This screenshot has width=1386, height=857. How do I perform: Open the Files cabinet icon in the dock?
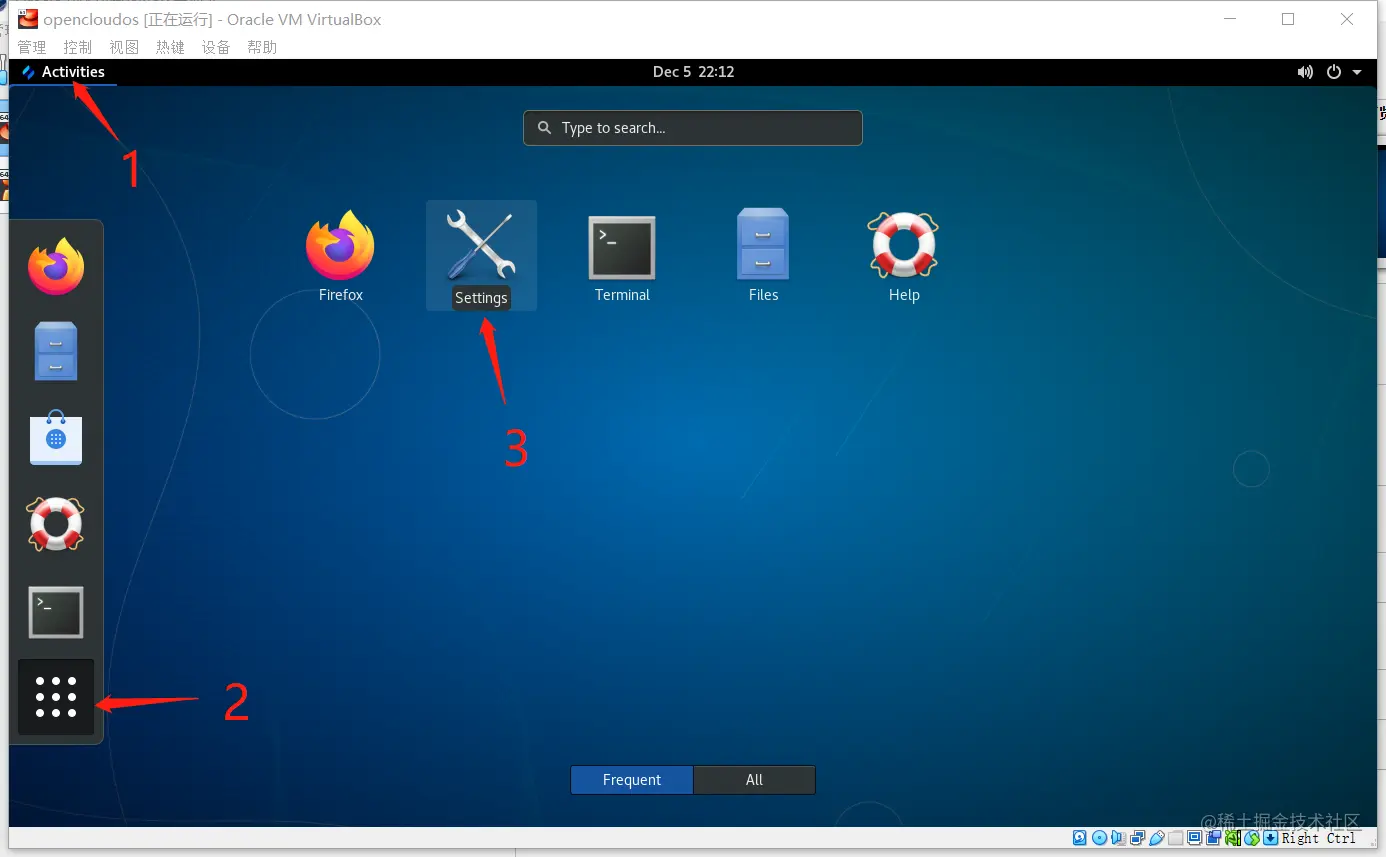pos(56,352)
